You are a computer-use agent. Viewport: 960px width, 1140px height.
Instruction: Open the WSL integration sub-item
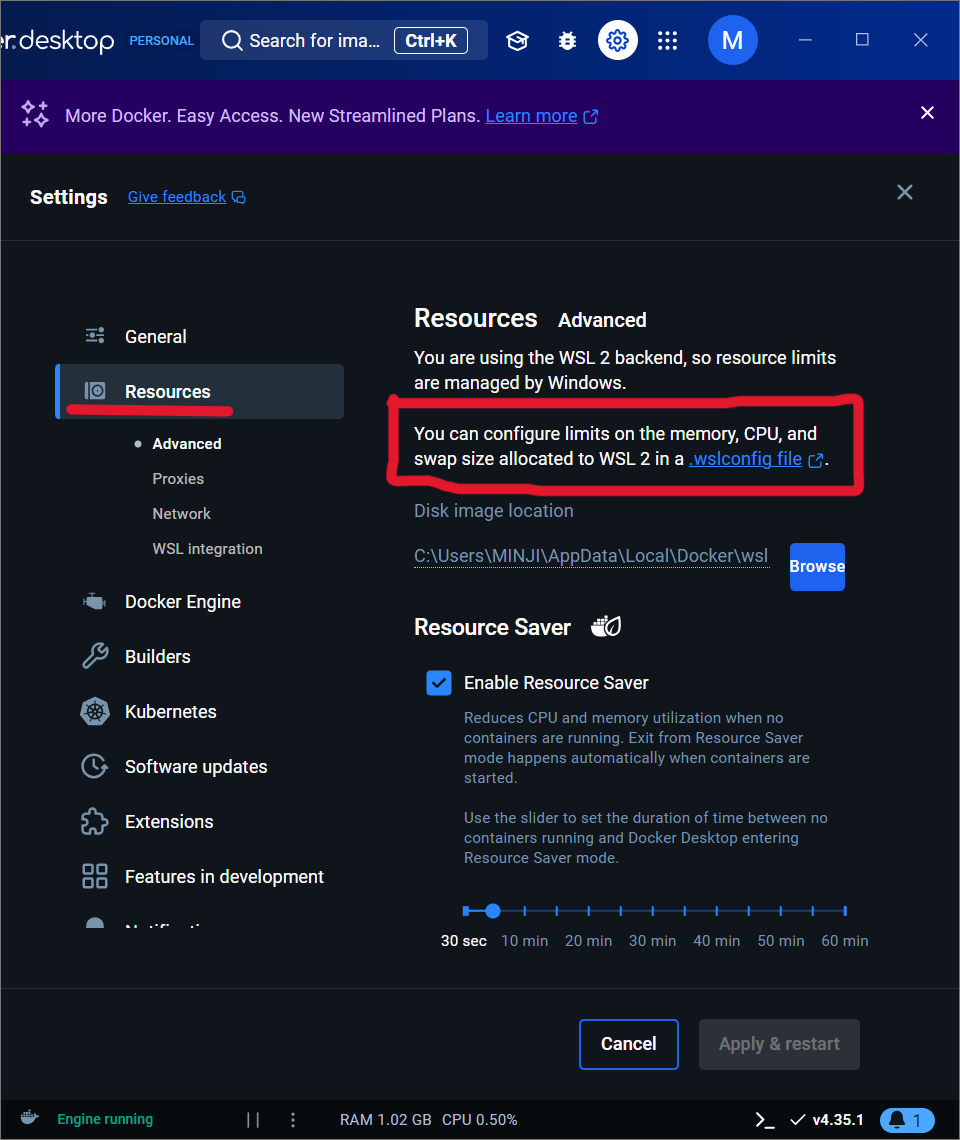(207, 549)
